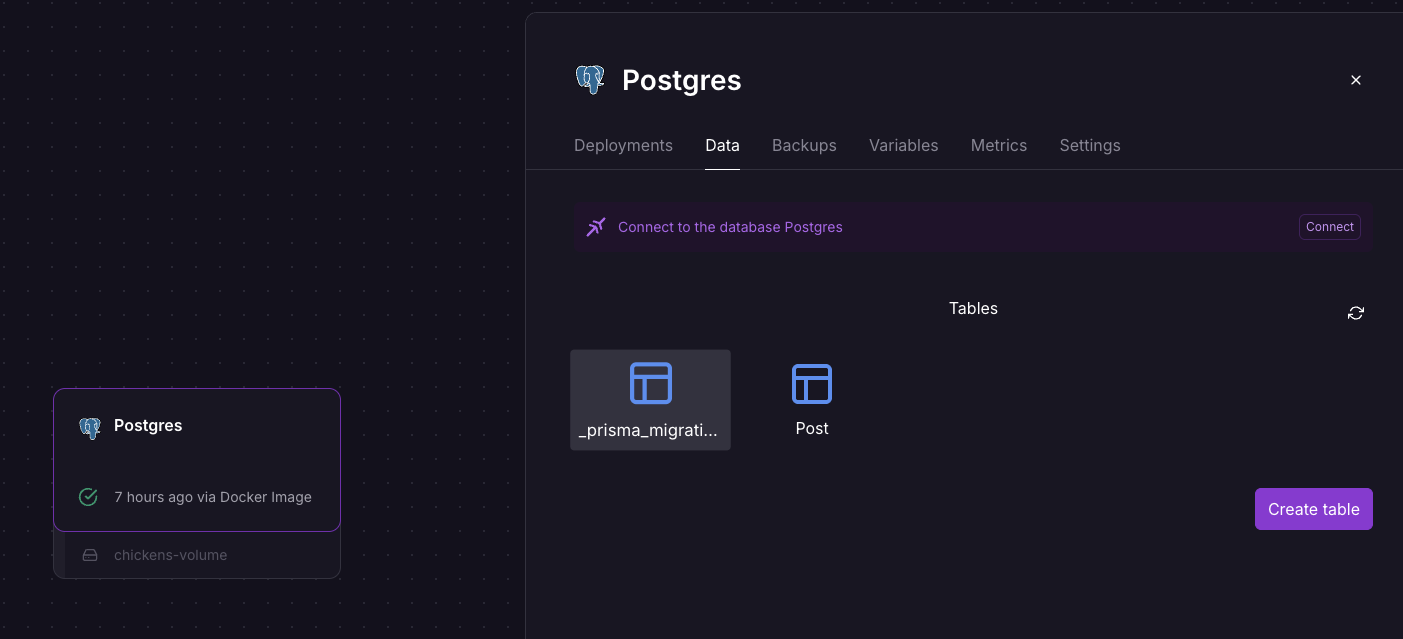
Task: Click the _prisma_migrati... table label
Action: click(648, 430)
